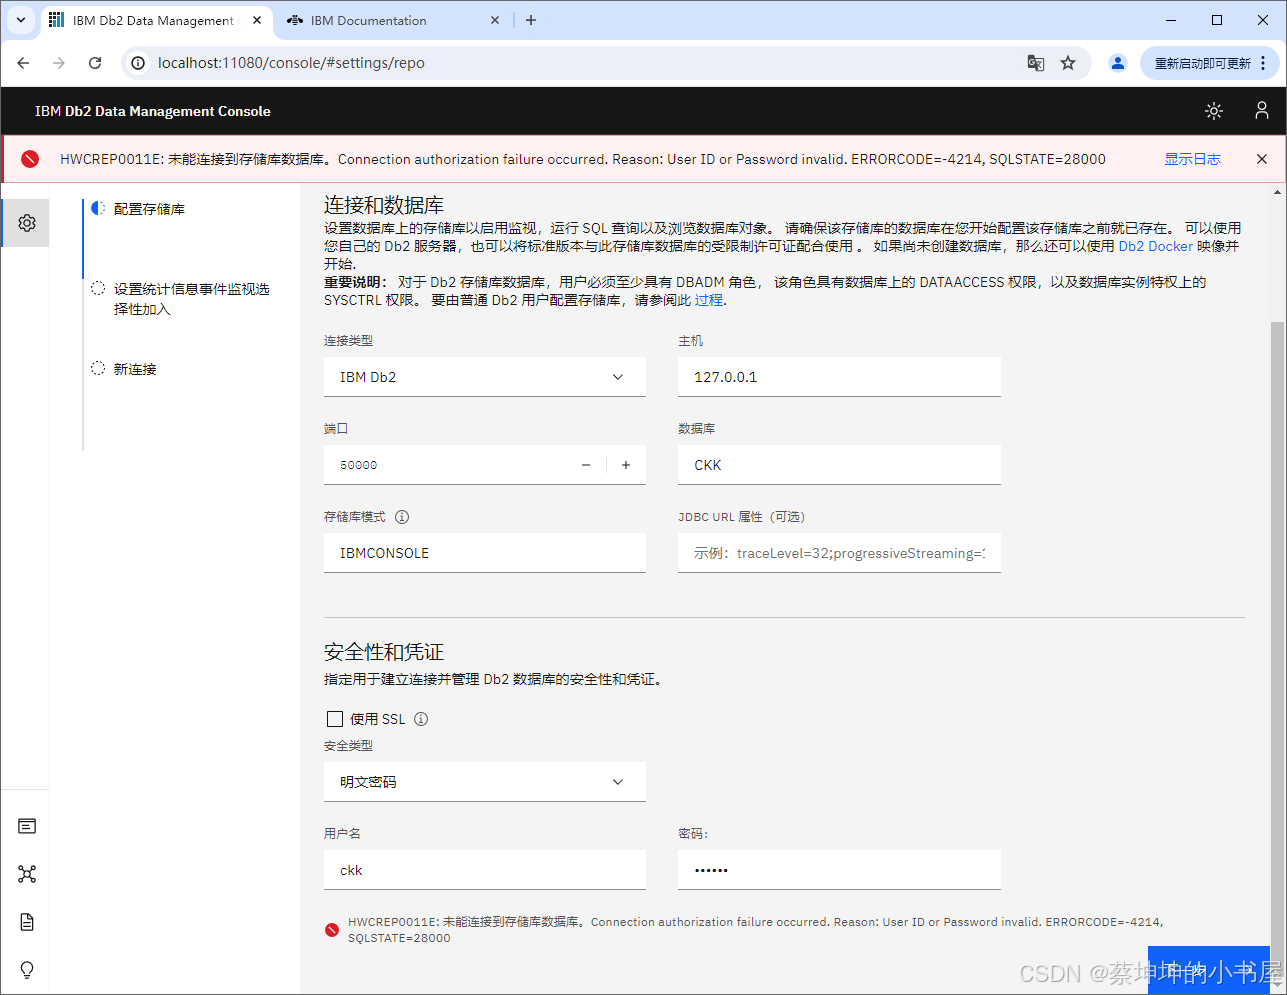Click the database field containing CKK
The image size is (1287, 995).
tap(839, 465)
